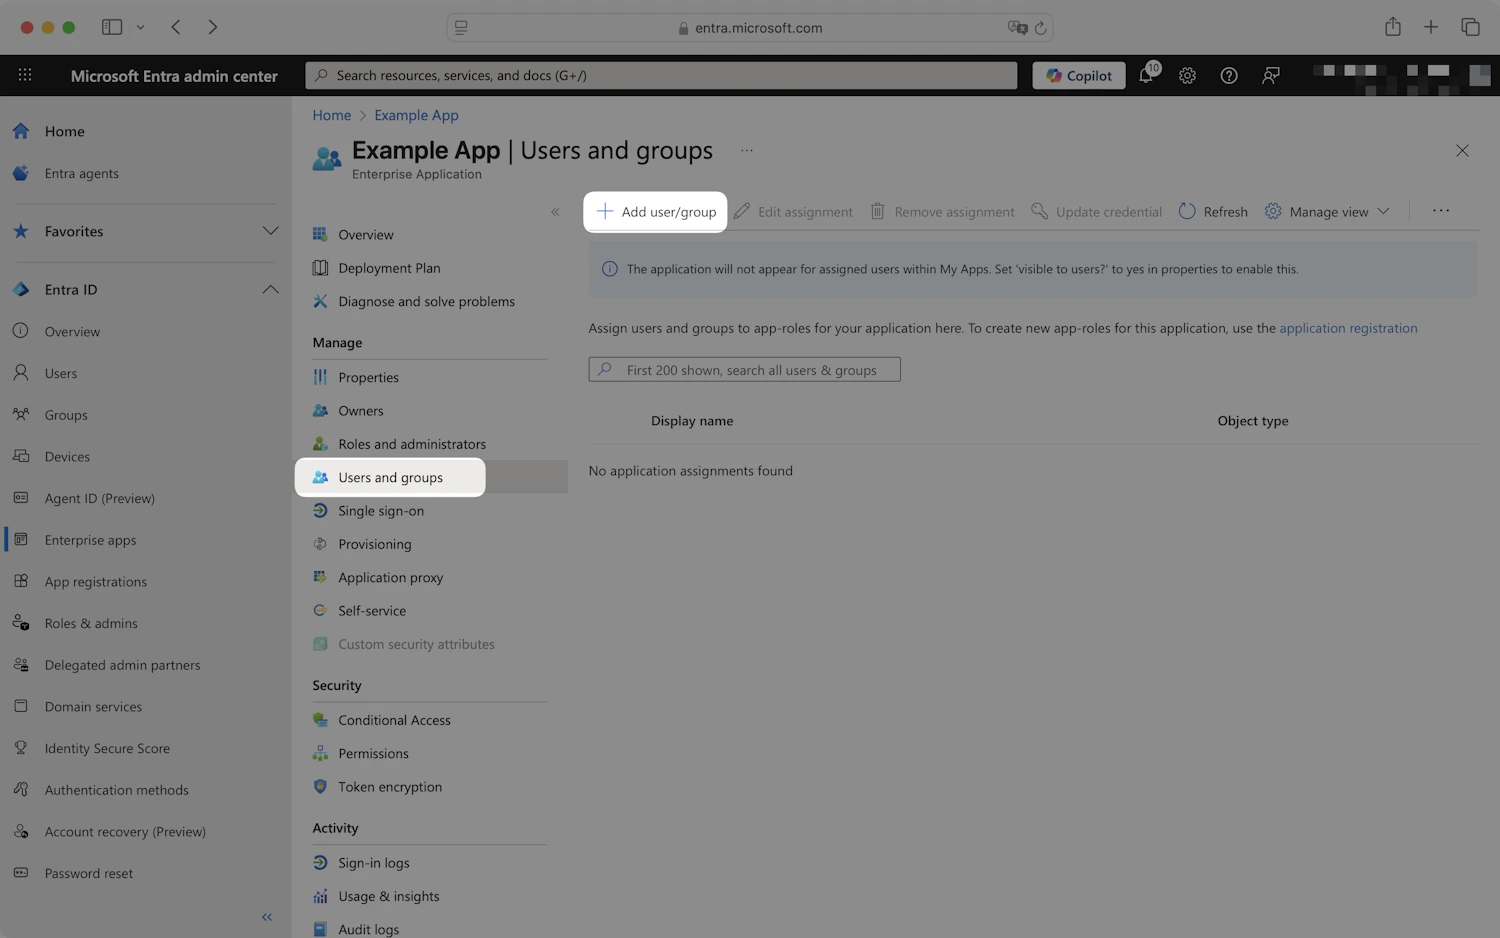Screen dimensions: 1500x938
Task: Open the notifications bell
Action: (x=1147, y=75)
